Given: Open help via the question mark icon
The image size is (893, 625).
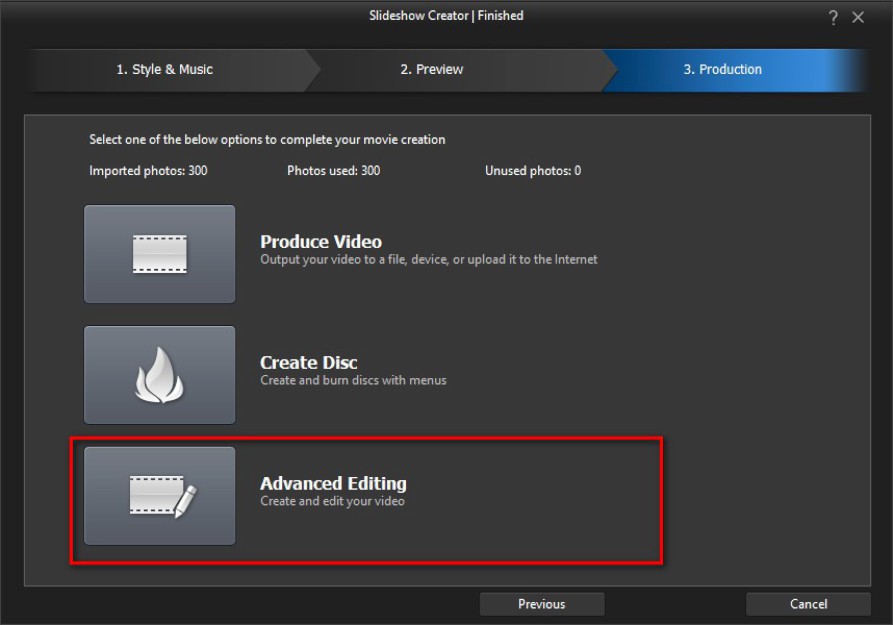Looking at the screenshot, I should click(833, 18).
